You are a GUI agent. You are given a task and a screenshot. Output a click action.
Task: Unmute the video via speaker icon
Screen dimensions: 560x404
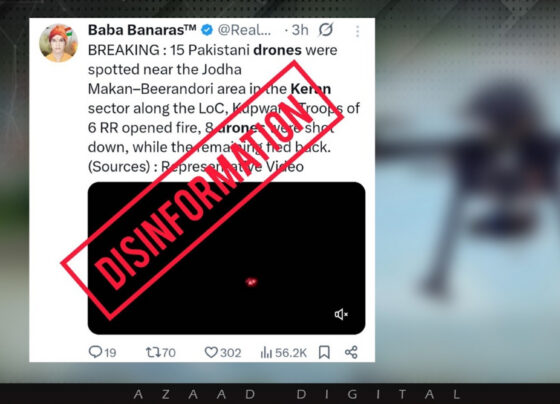[x=341, y=314]
